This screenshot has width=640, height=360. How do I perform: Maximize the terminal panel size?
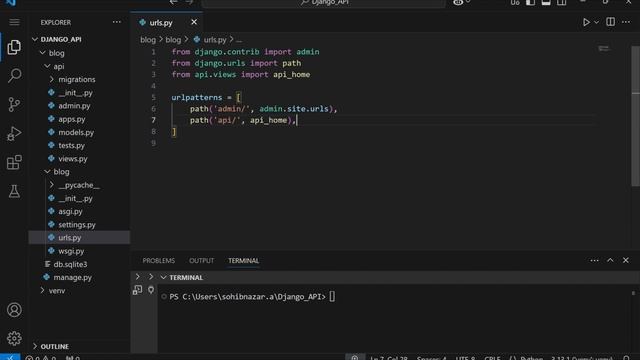pos(610,260)
